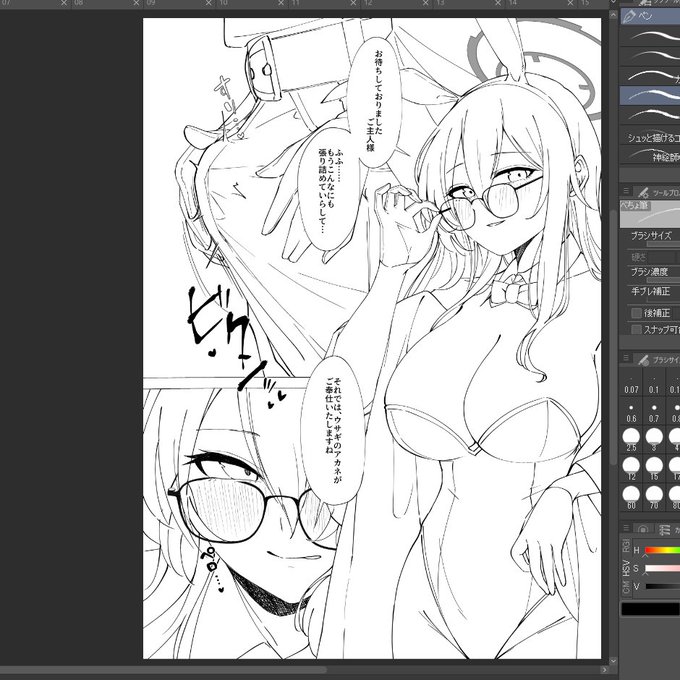Pick brush size 60
680x680 pixels.
click(631, 498)
